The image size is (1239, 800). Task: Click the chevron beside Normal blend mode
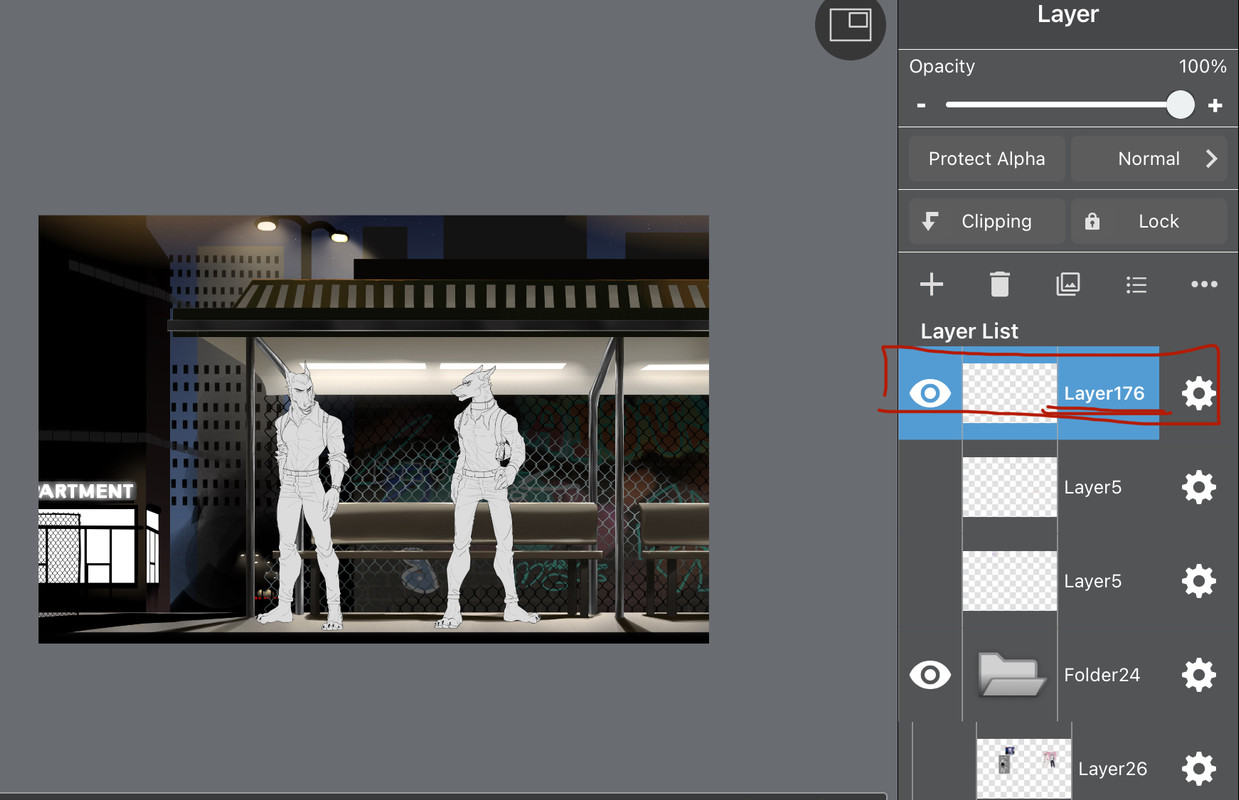click(1211, 159)
